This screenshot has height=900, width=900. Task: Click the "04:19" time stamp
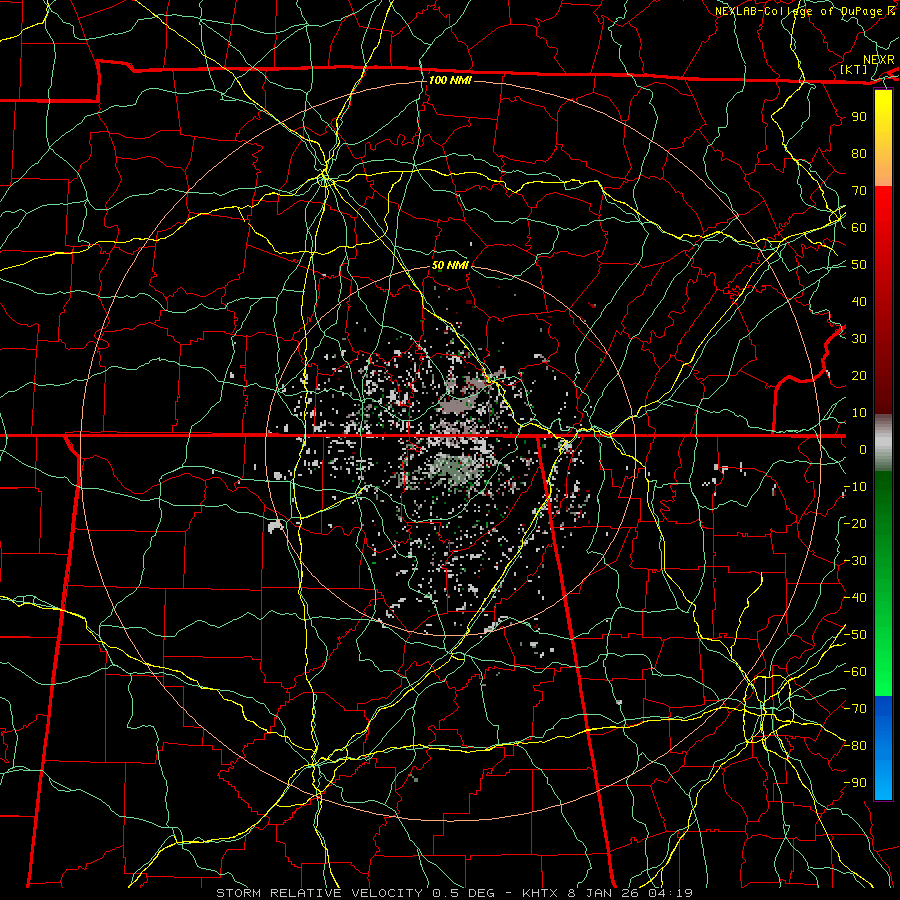[670, 893]
